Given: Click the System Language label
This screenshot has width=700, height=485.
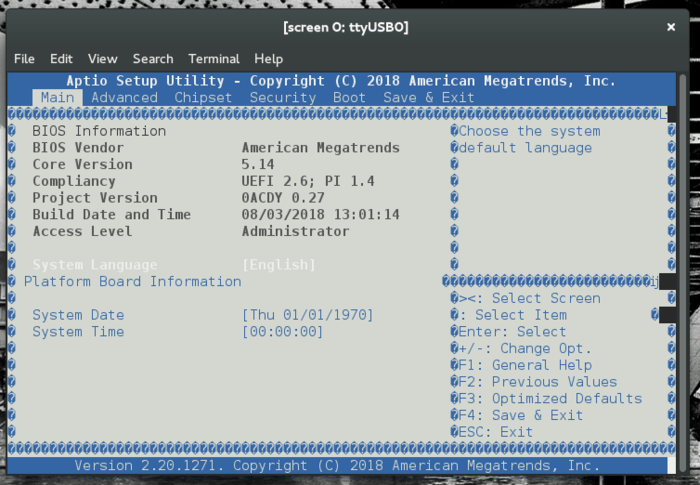Looking at the screenshot, I should (x=95, y=265).
